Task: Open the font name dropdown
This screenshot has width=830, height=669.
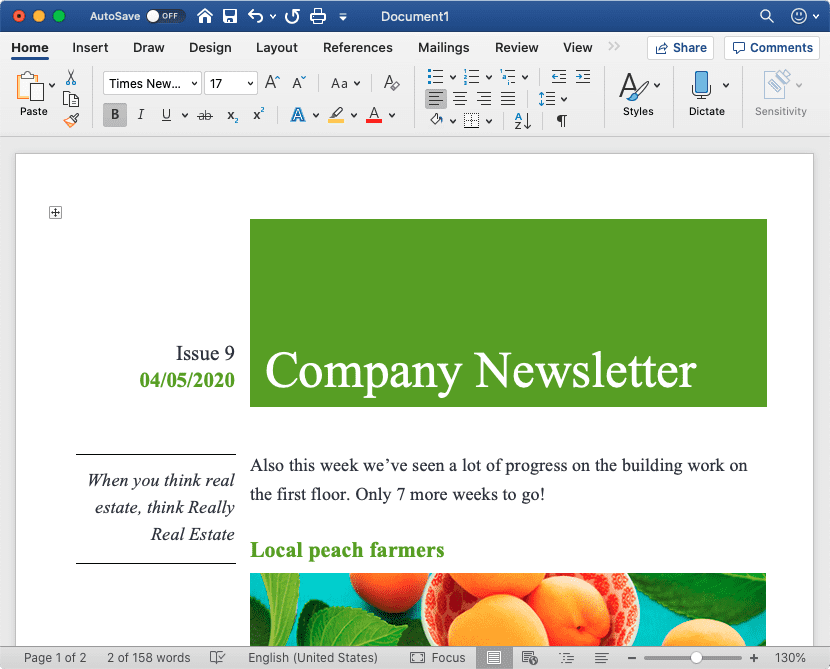Action: (x=194, y=84)
